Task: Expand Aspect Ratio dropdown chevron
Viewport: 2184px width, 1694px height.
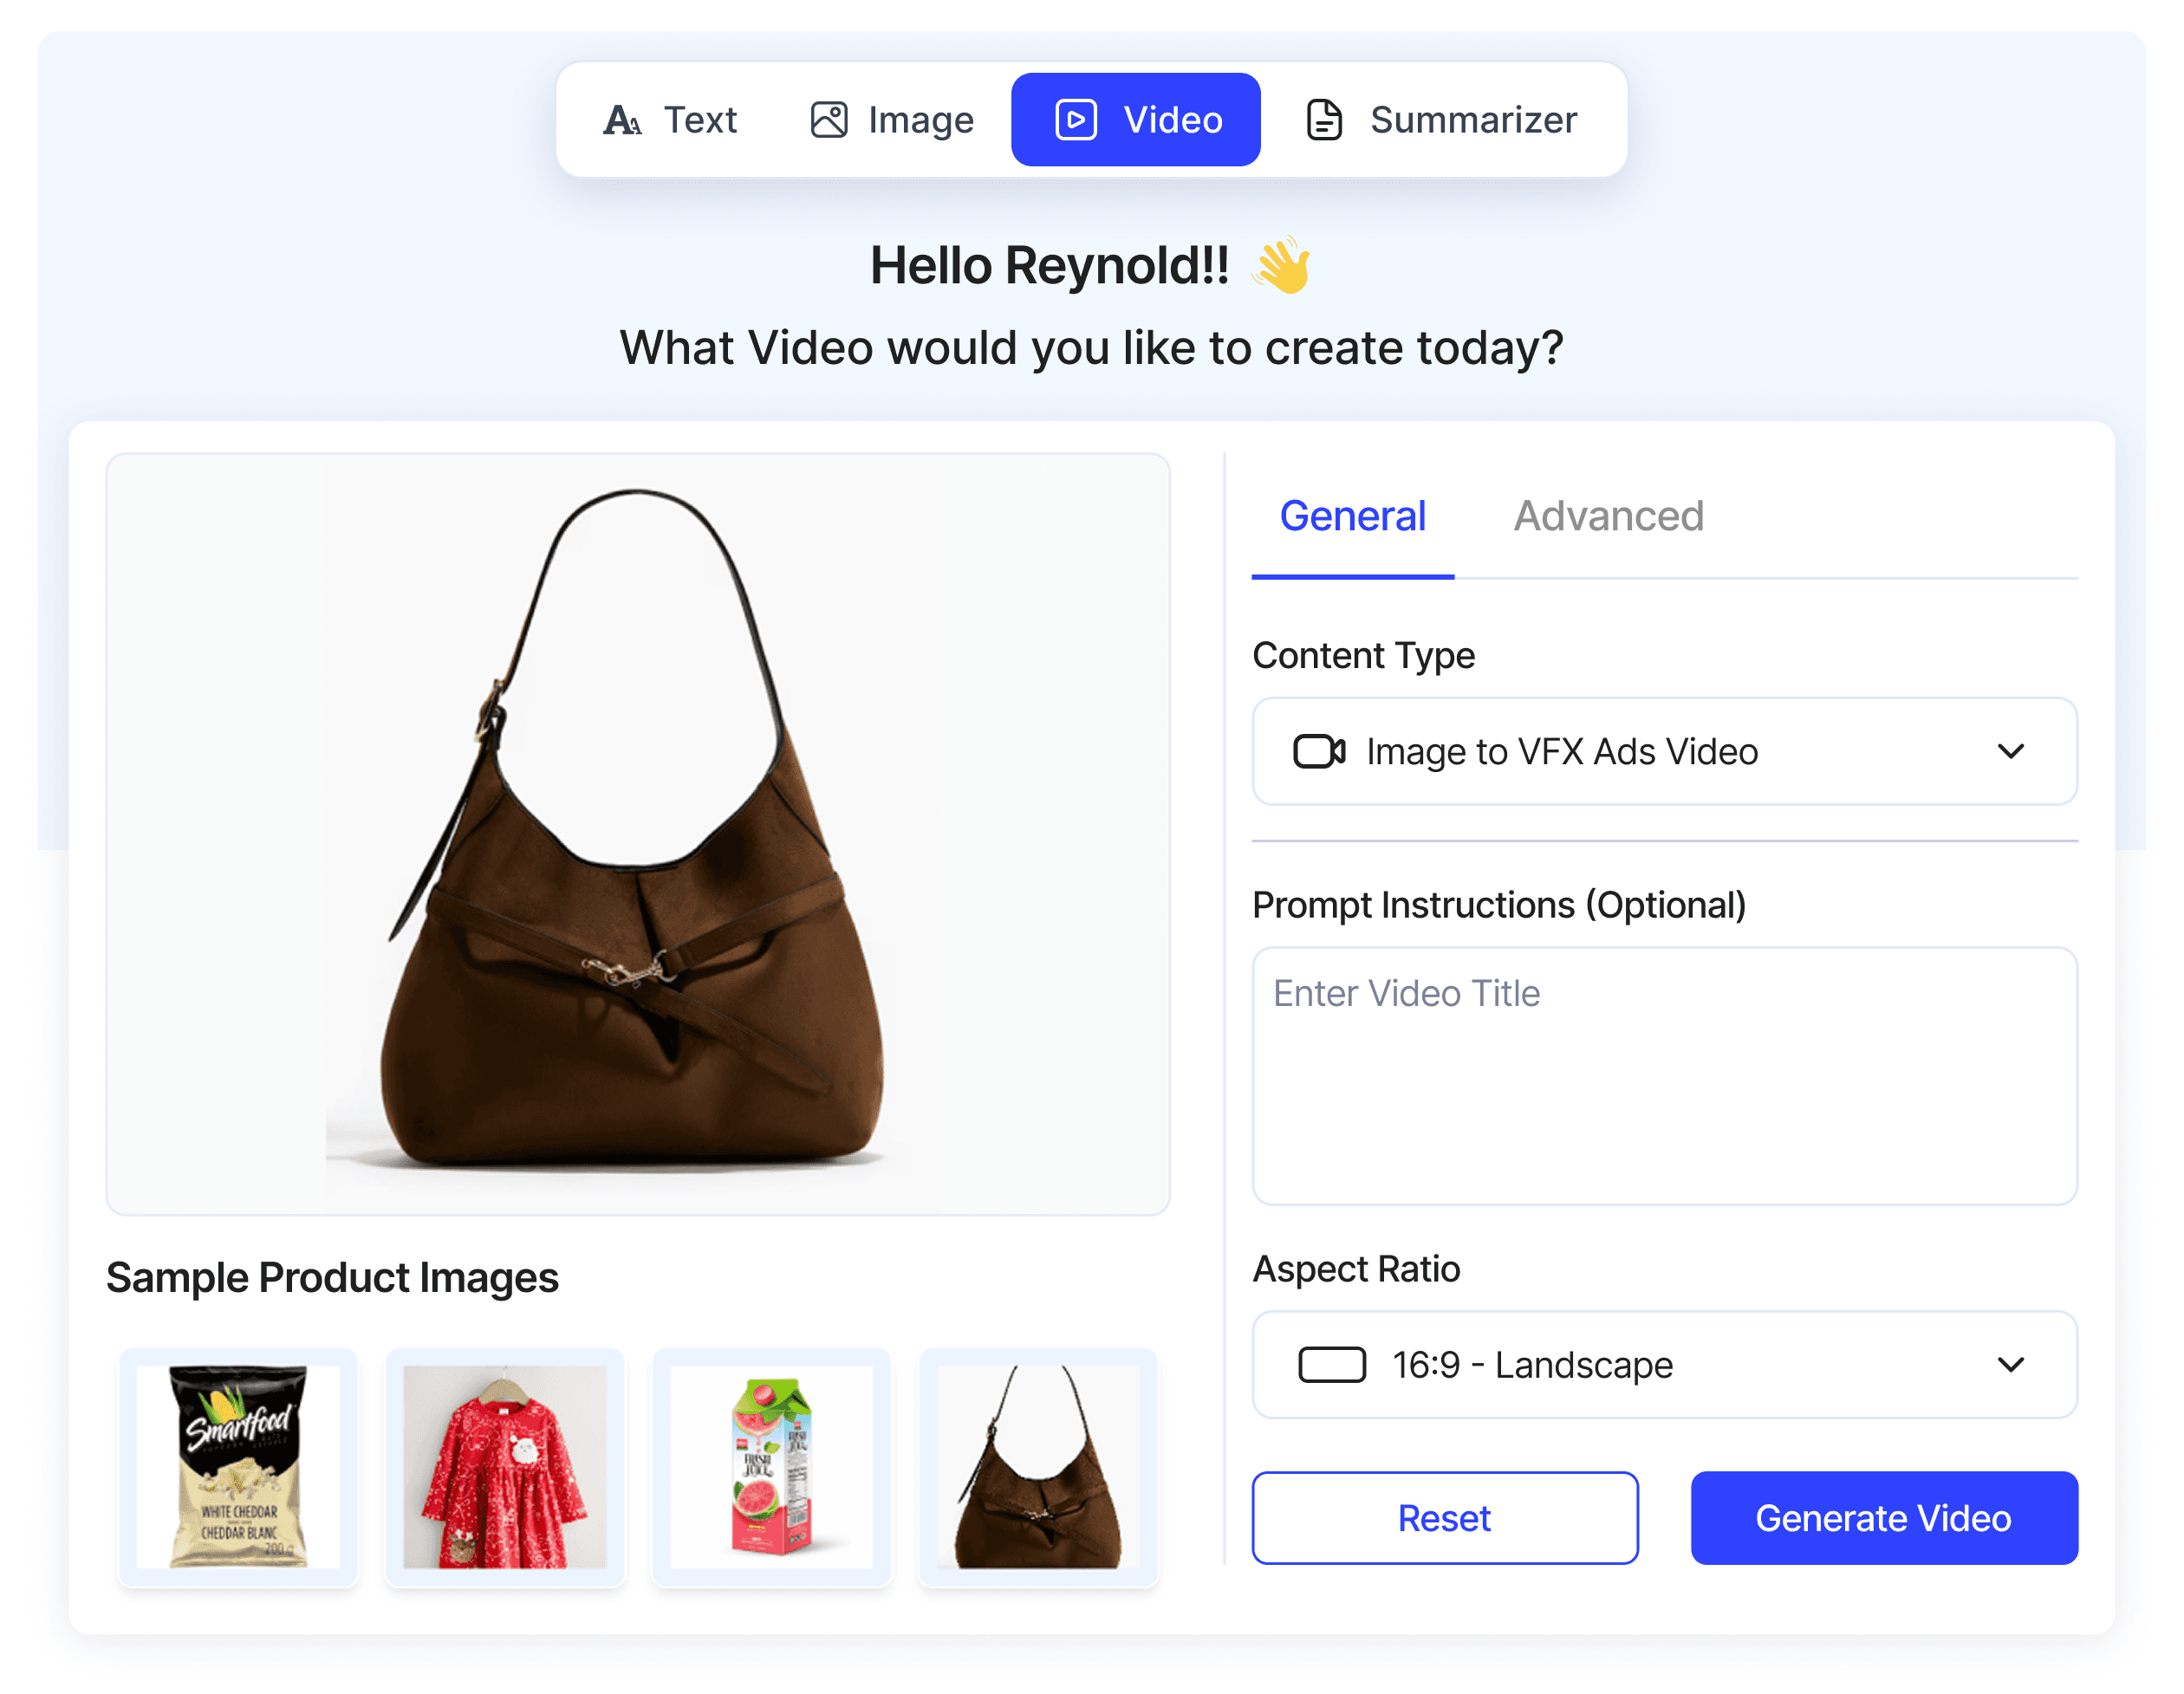Action: click(x=2010, y=1364)
